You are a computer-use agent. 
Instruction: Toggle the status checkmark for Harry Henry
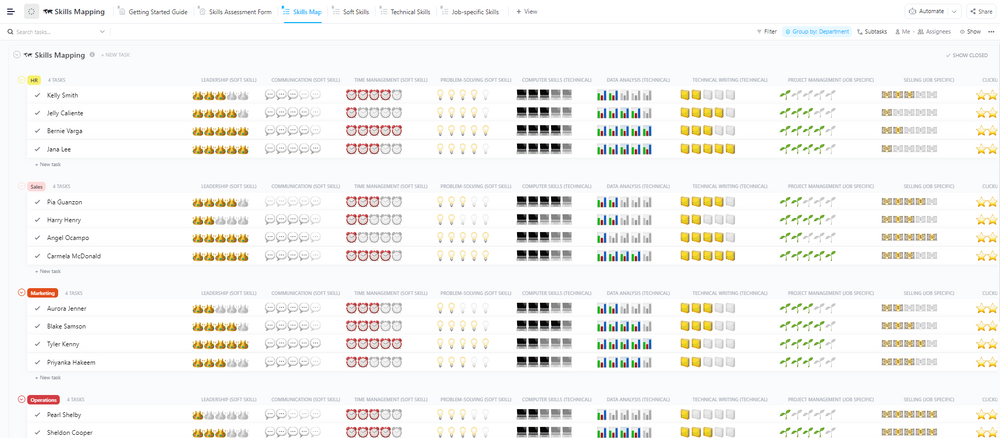38,220
